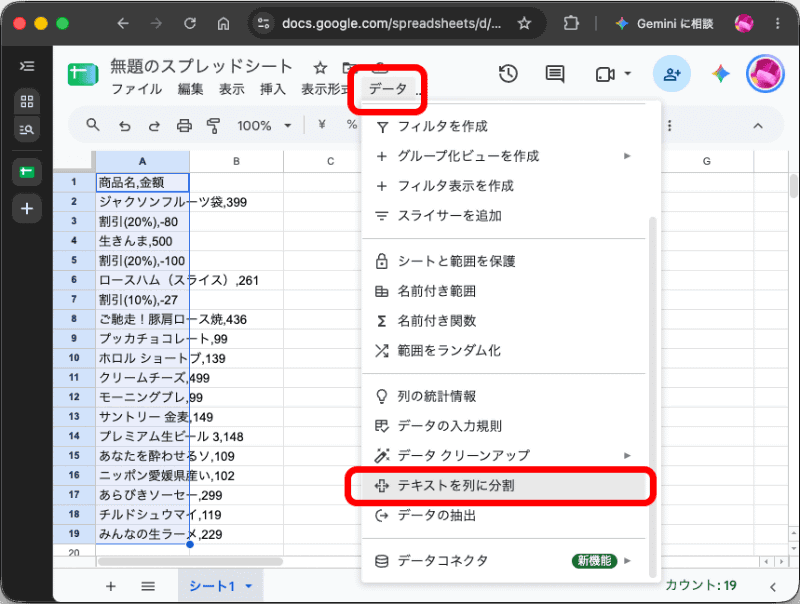This screenshot has height=604, width=800.
Task: Open the extensions puzzle icon
Action: 570,23
